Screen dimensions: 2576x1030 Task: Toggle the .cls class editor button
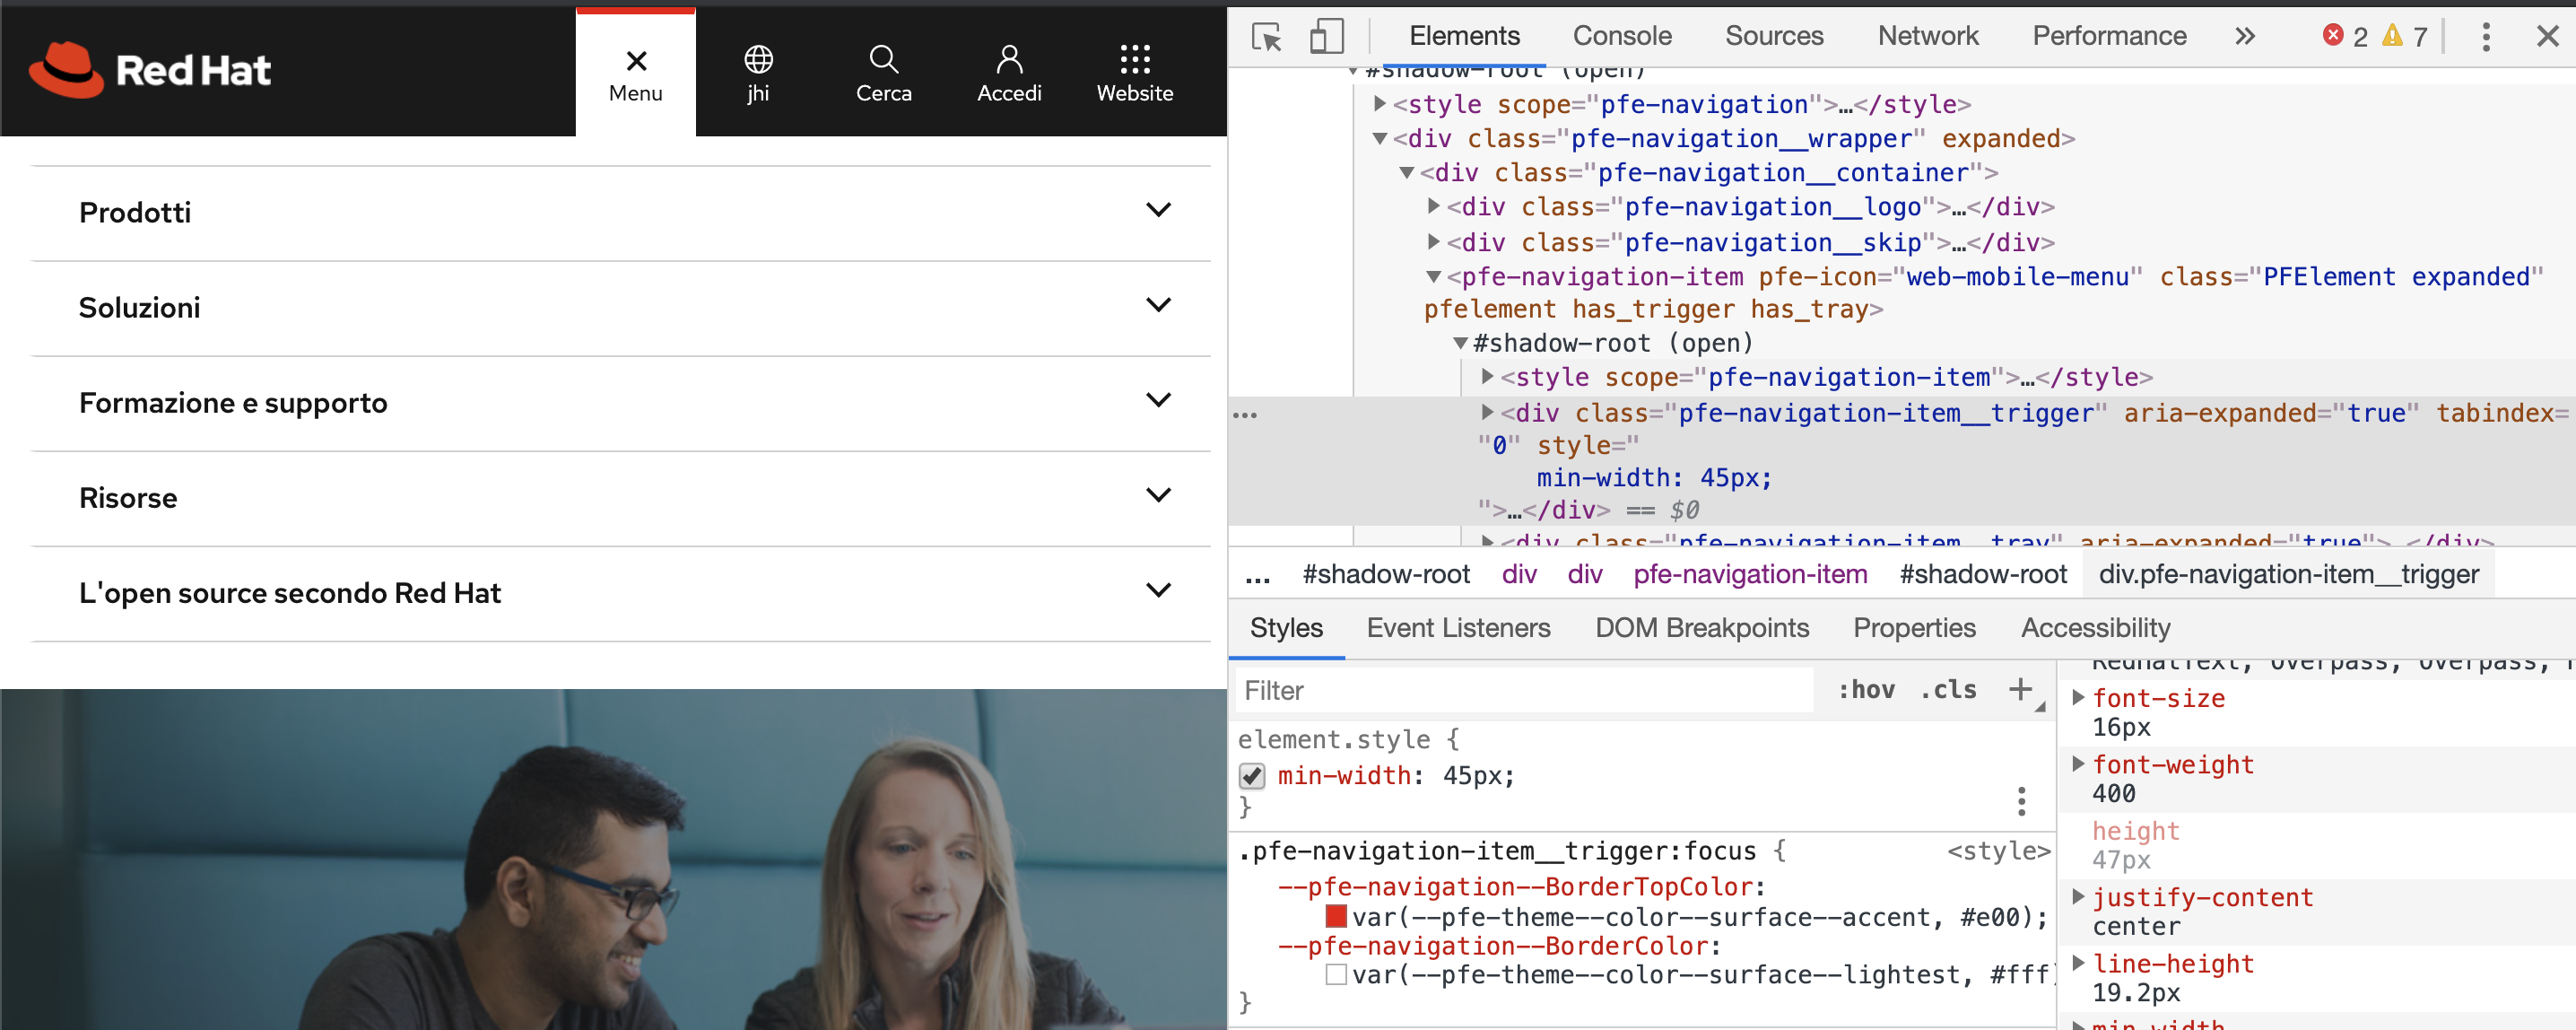1948,690
